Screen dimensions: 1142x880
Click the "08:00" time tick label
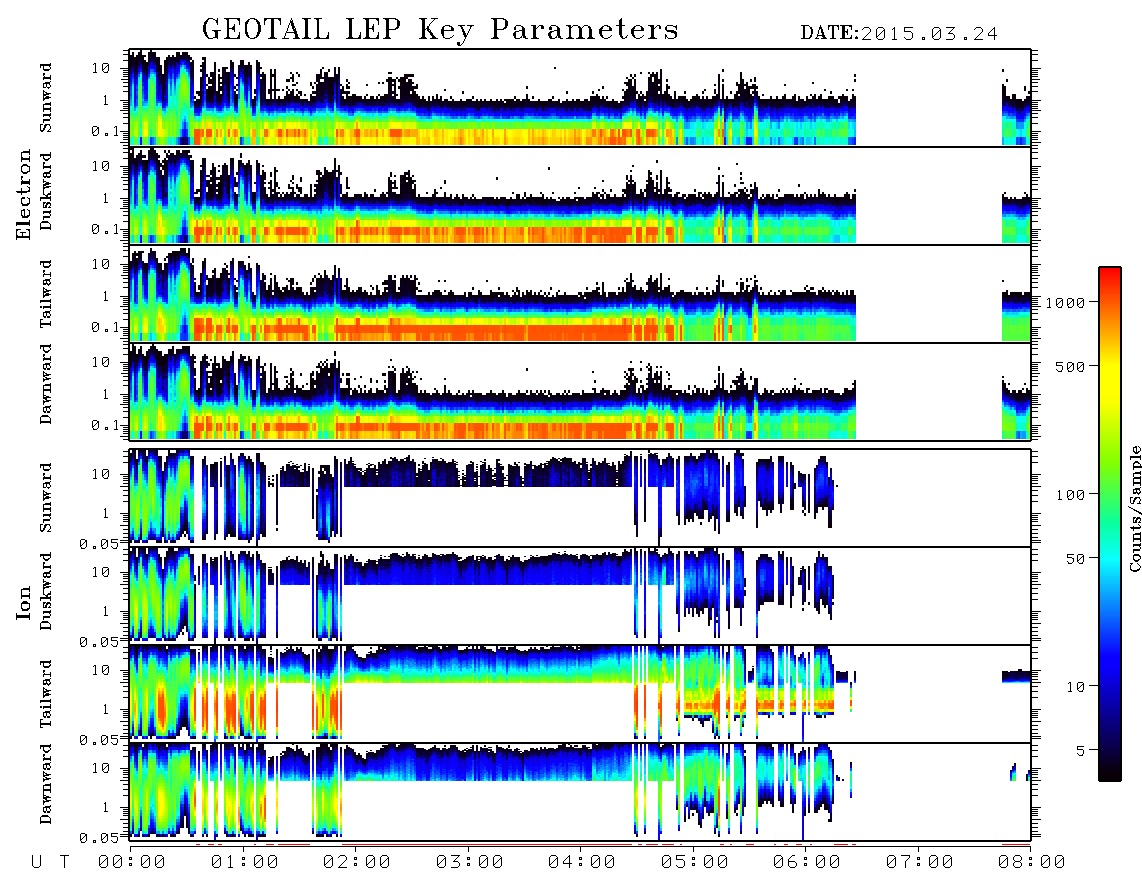click(x=1032, y=862)
